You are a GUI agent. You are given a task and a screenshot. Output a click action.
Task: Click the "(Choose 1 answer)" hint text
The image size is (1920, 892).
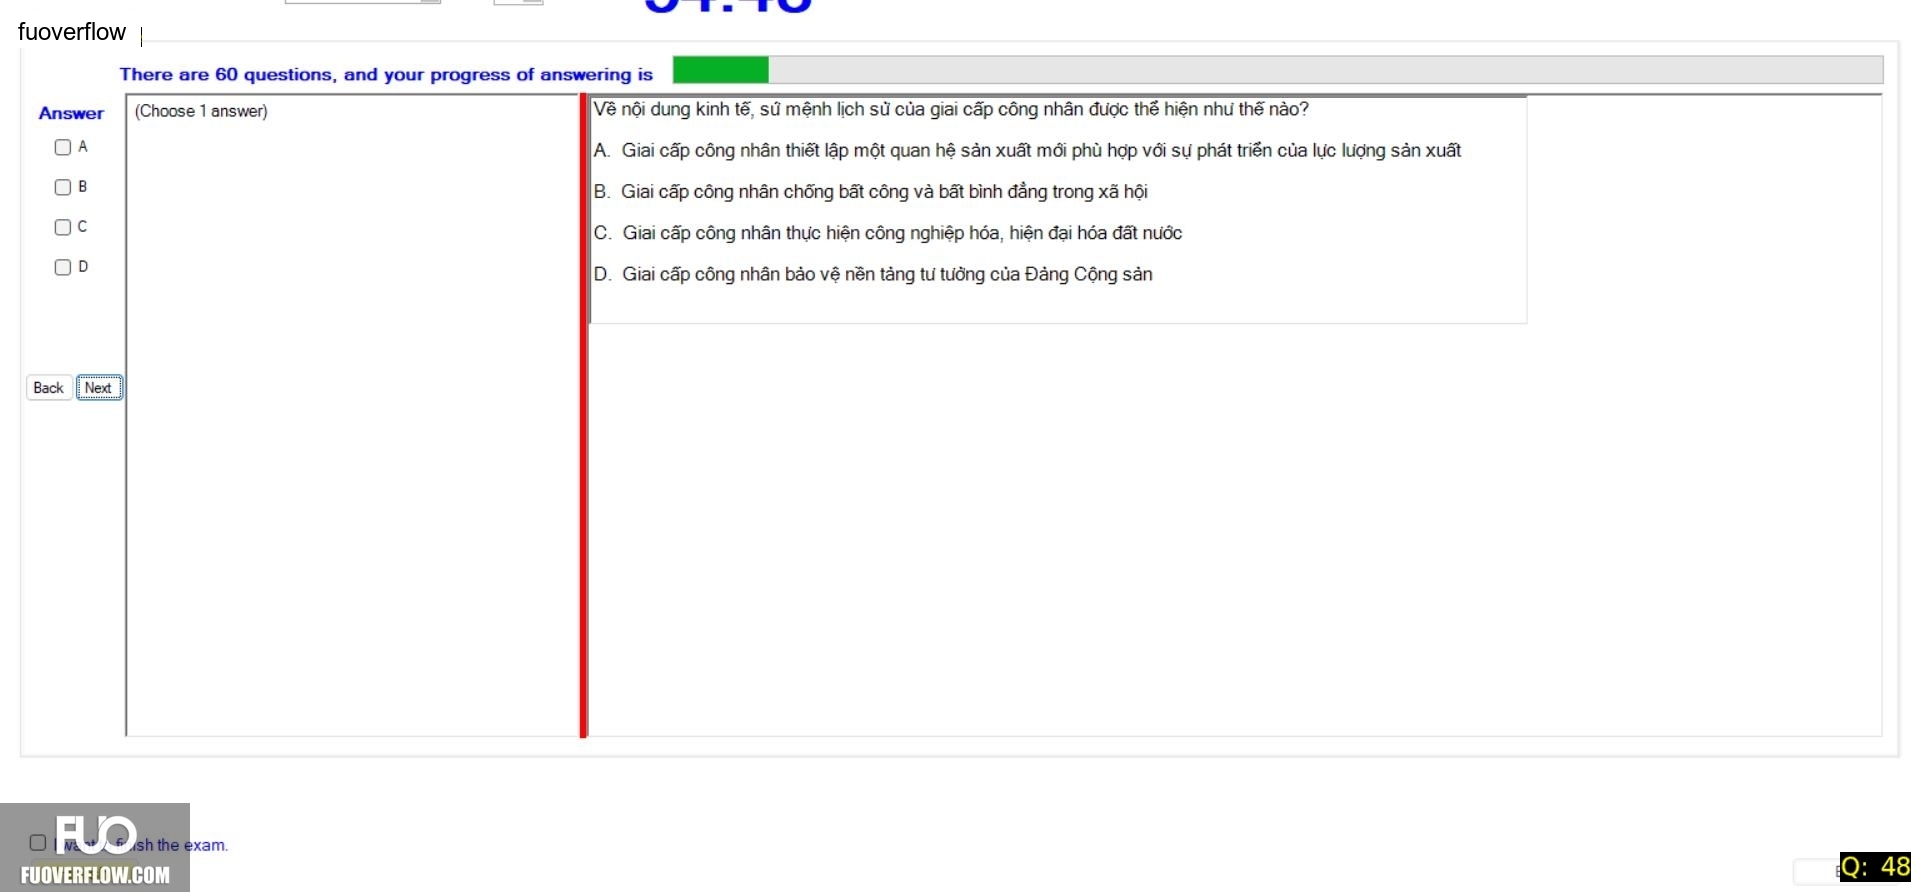coord(201,111)
